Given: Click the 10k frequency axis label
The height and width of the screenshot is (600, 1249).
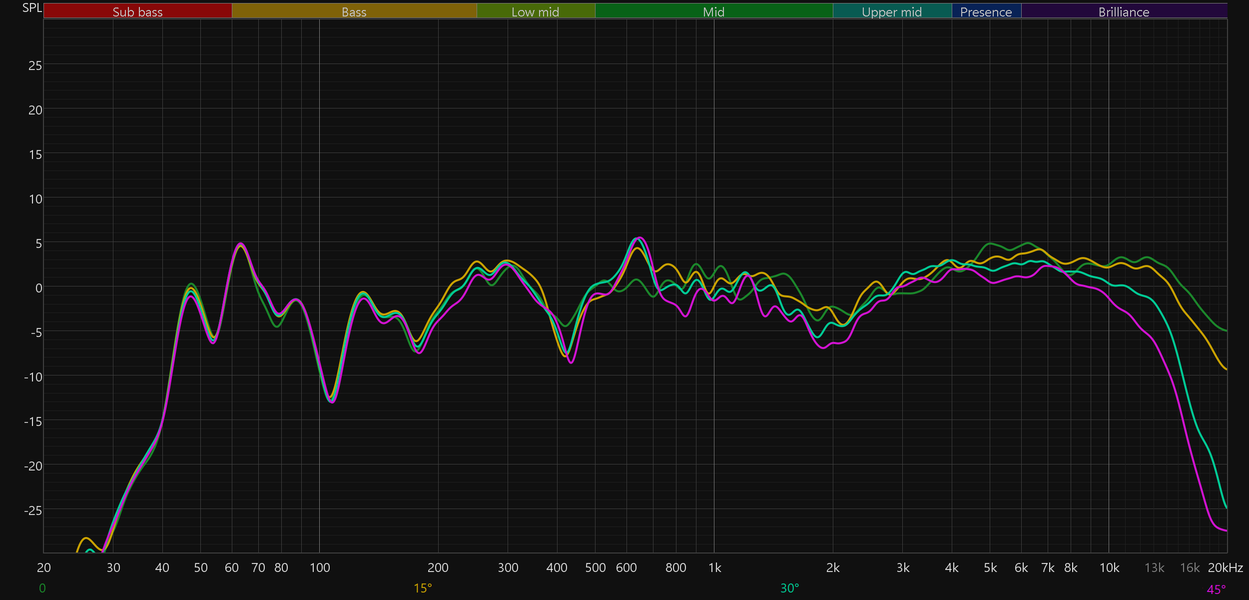Looking at the screenshot, I should click(x=1108, y=567).
